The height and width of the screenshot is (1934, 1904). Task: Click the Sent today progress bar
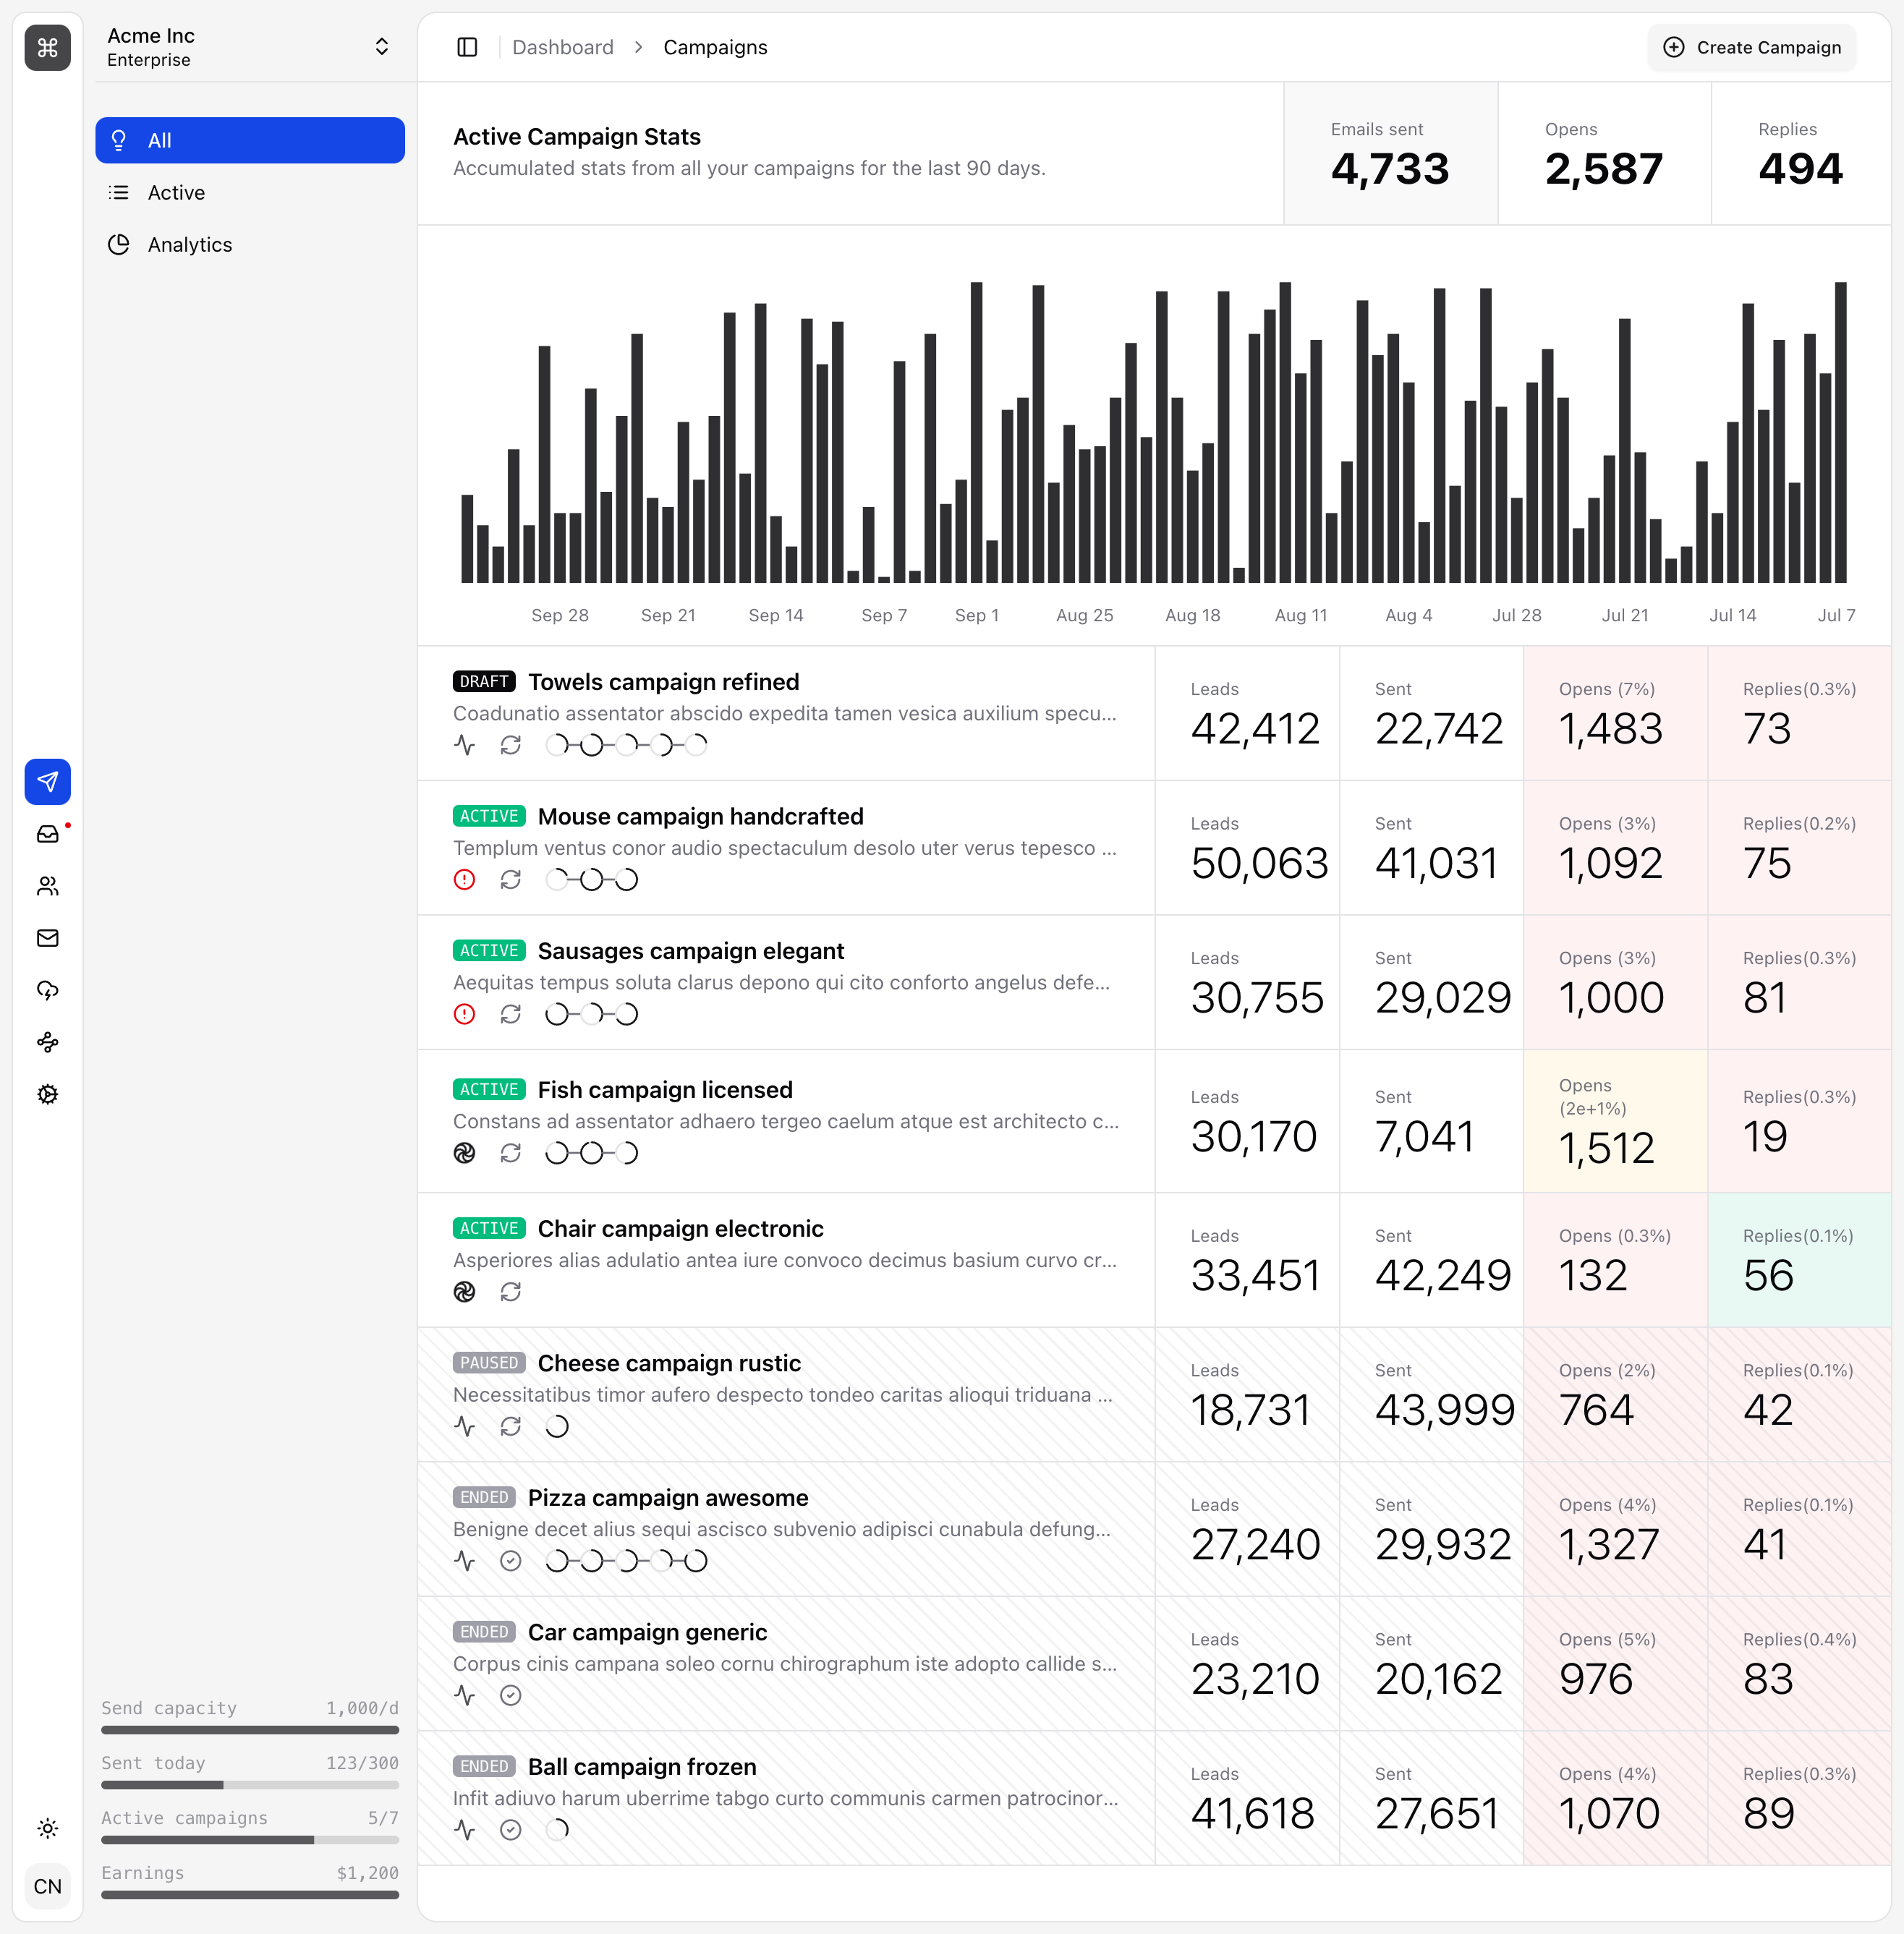[x=250, y=1785]
